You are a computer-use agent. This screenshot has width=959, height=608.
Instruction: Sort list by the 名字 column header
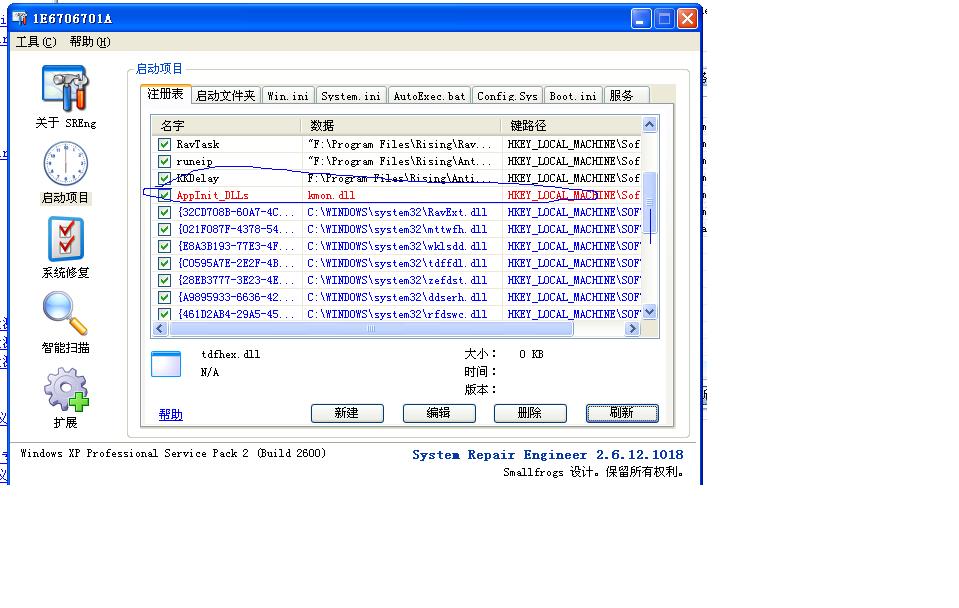(x=226, y=126)
